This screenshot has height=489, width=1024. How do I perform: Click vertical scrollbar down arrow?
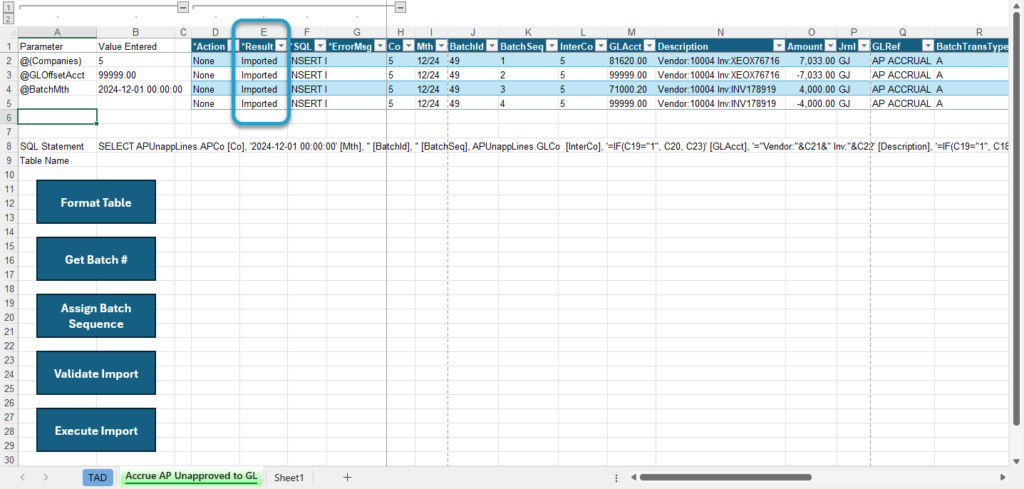(1017, 461)
